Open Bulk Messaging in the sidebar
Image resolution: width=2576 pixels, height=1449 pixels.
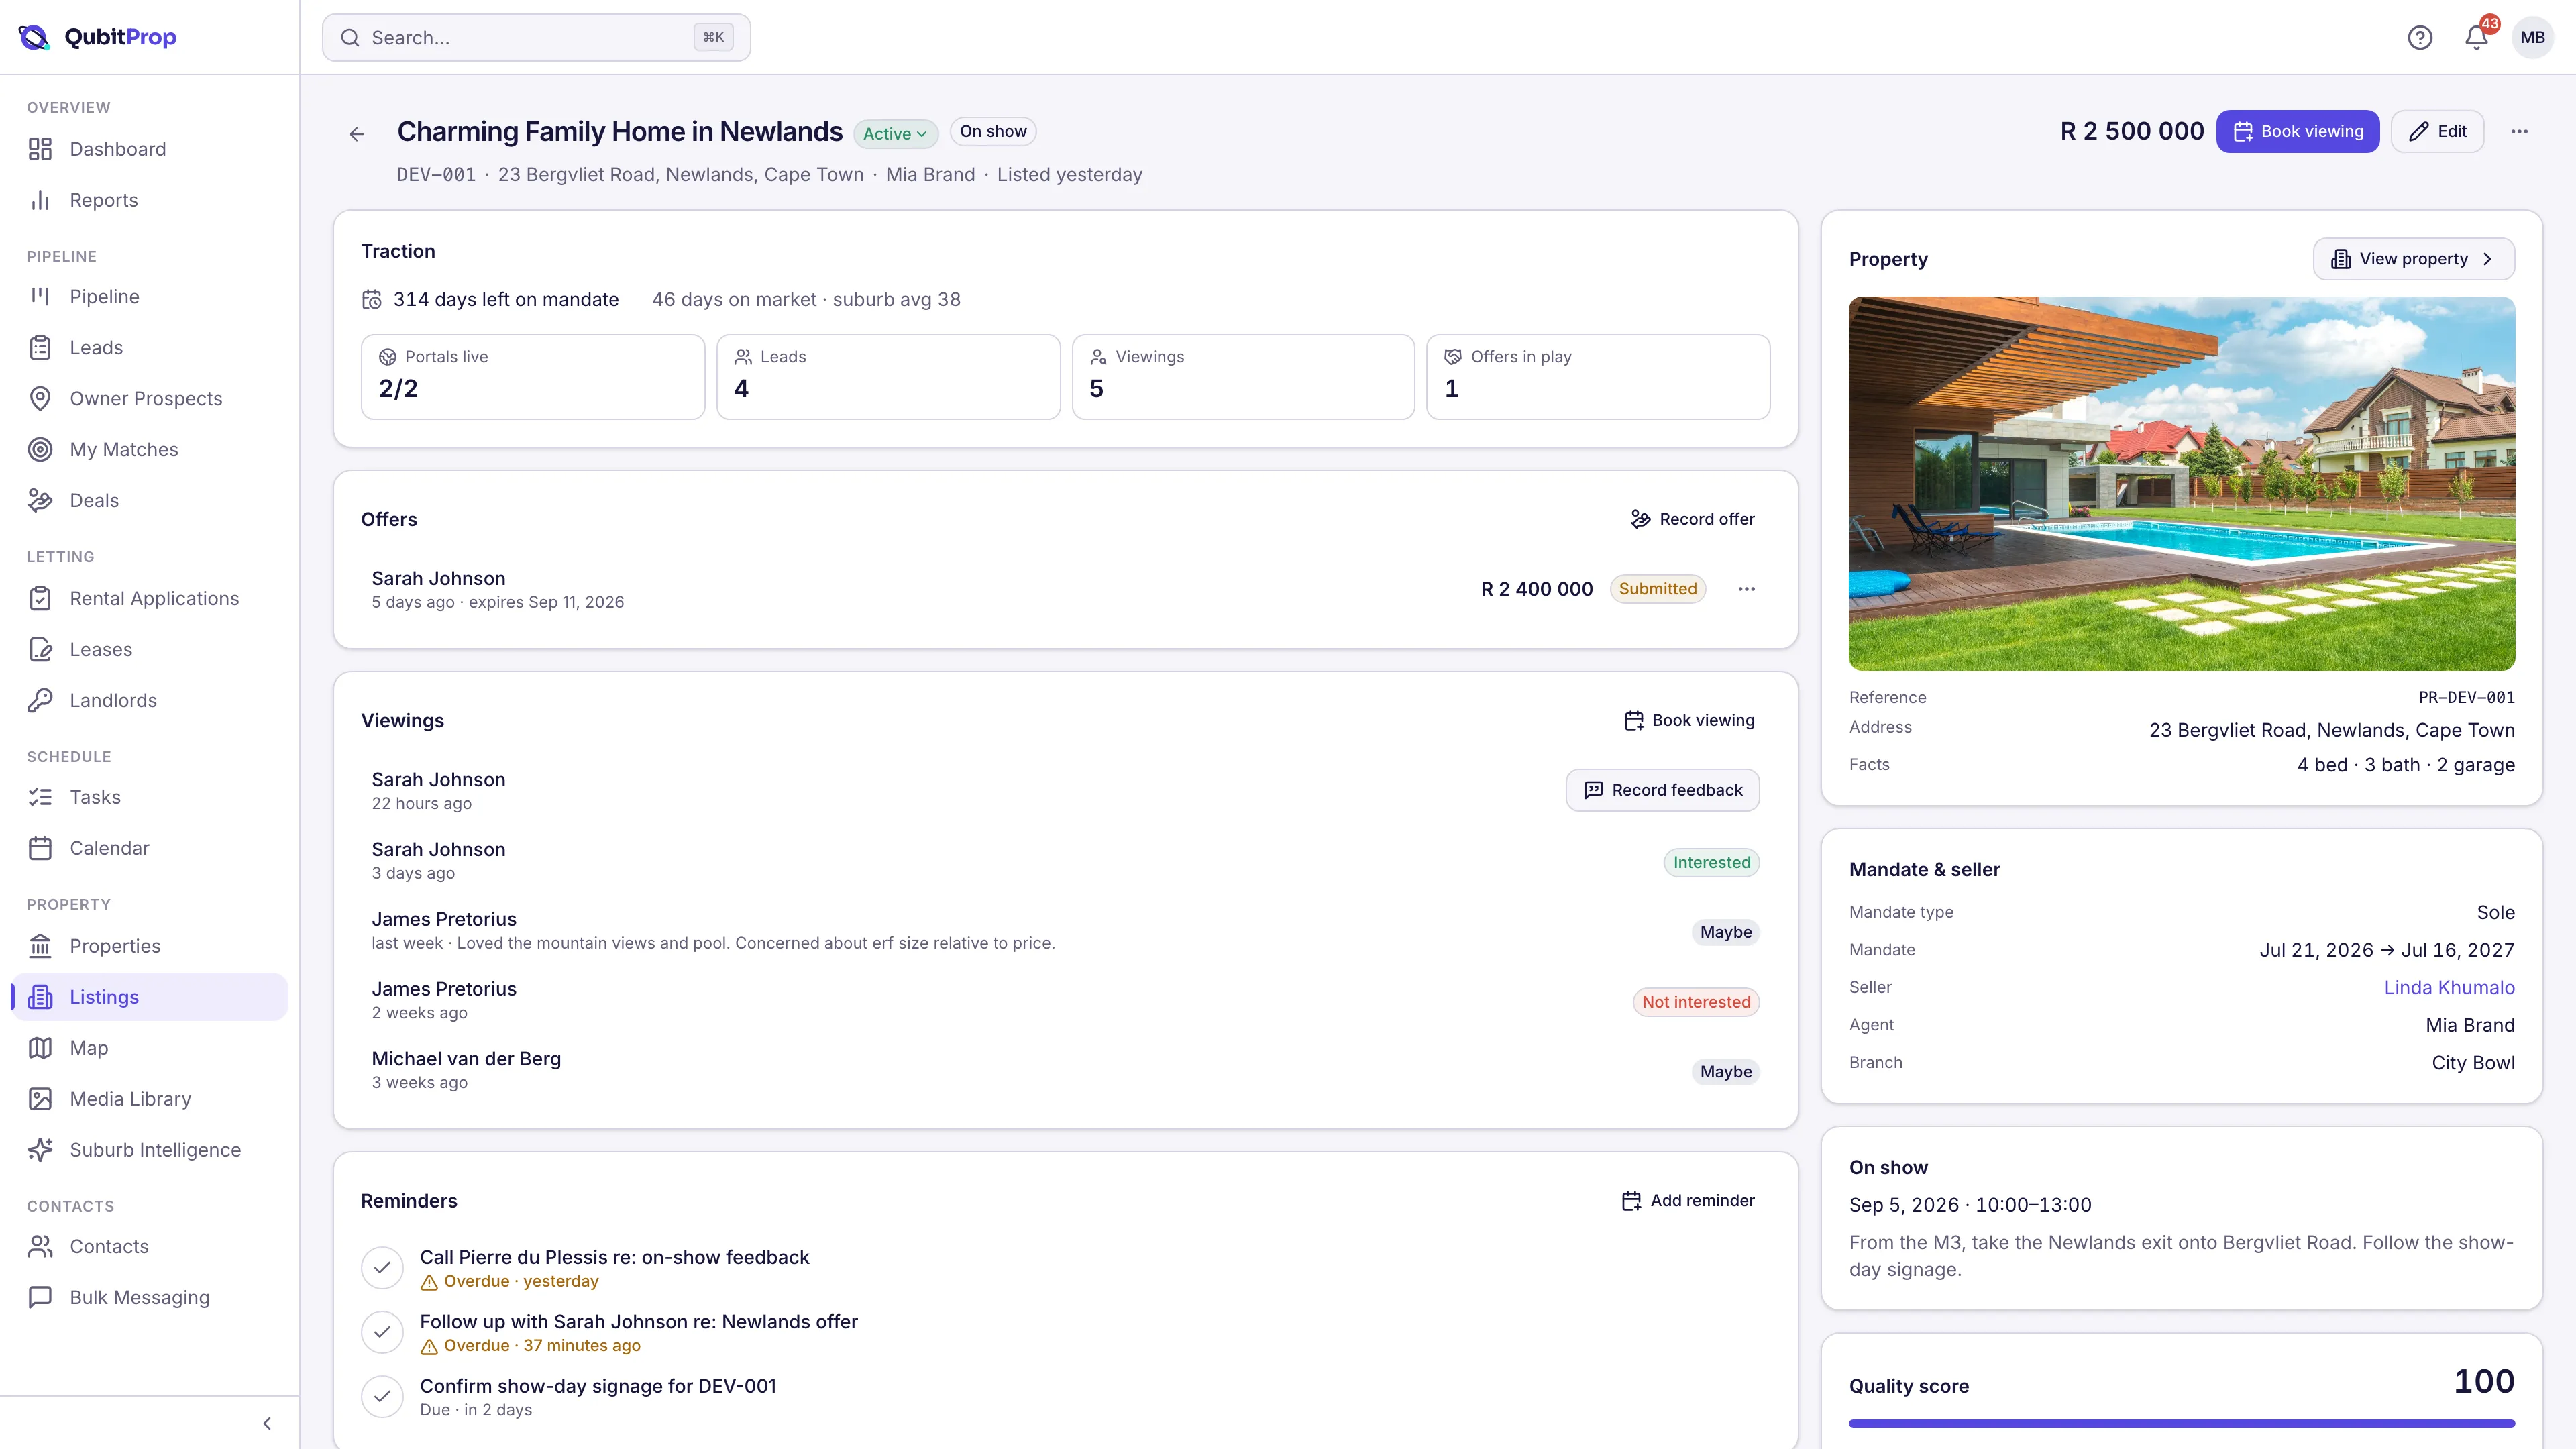(150, 1297)
